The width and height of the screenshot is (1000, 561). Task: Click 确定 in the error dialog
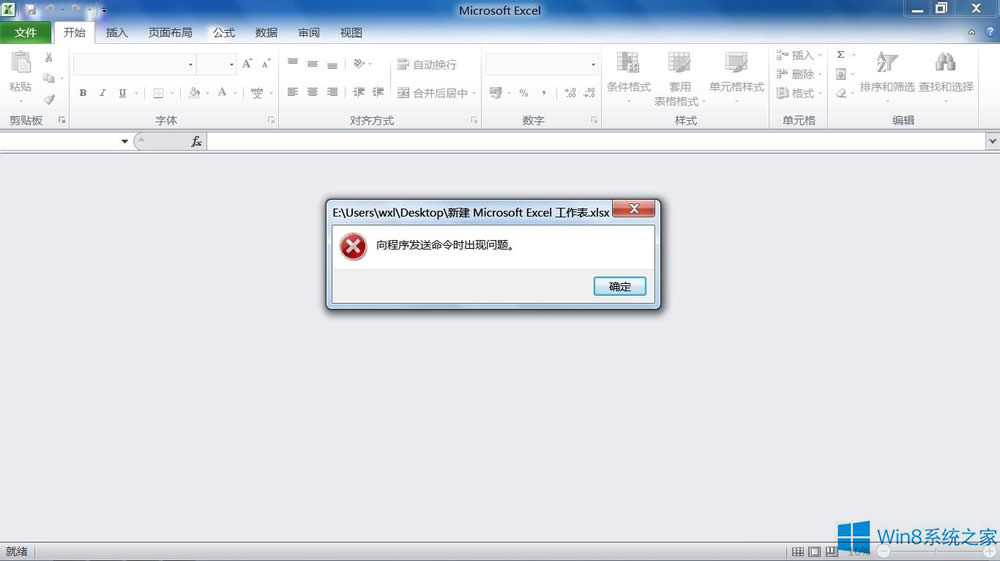620,286
